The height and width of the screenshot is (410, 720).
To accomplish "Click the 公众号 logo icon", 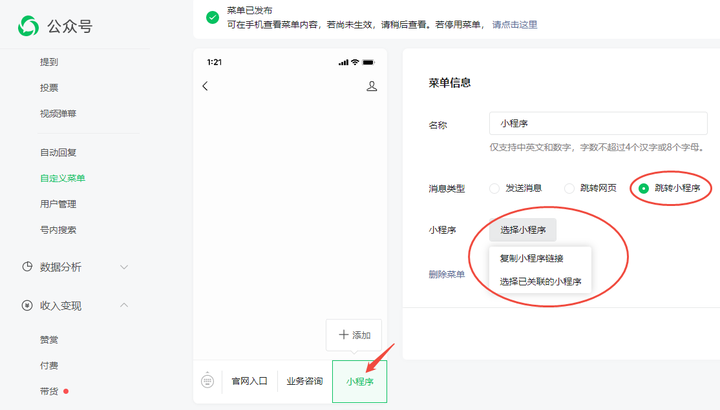I will (28, 26).
